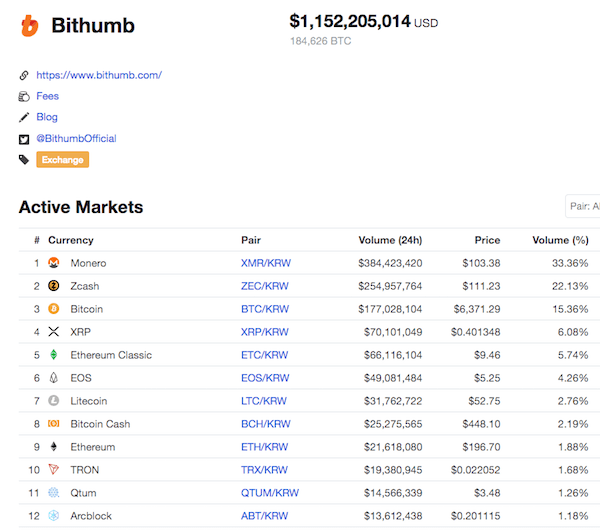Viewport: 600px width, 530px height.
Task: Open the BCH/KRW pair link
Action: point(266,424)
